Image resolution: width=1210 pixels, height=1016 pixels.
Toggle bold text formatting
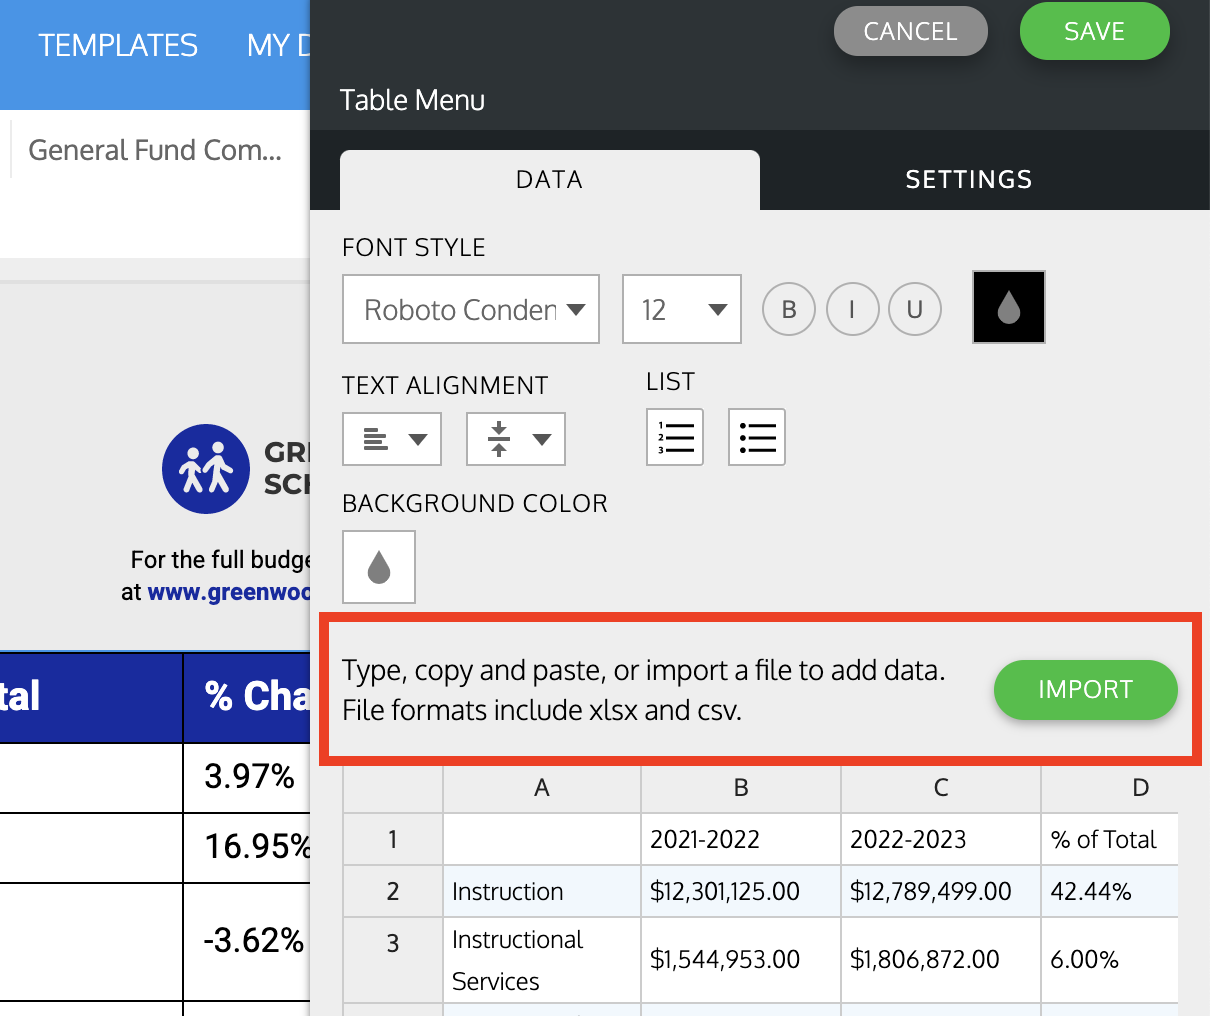tap(789, 309)
